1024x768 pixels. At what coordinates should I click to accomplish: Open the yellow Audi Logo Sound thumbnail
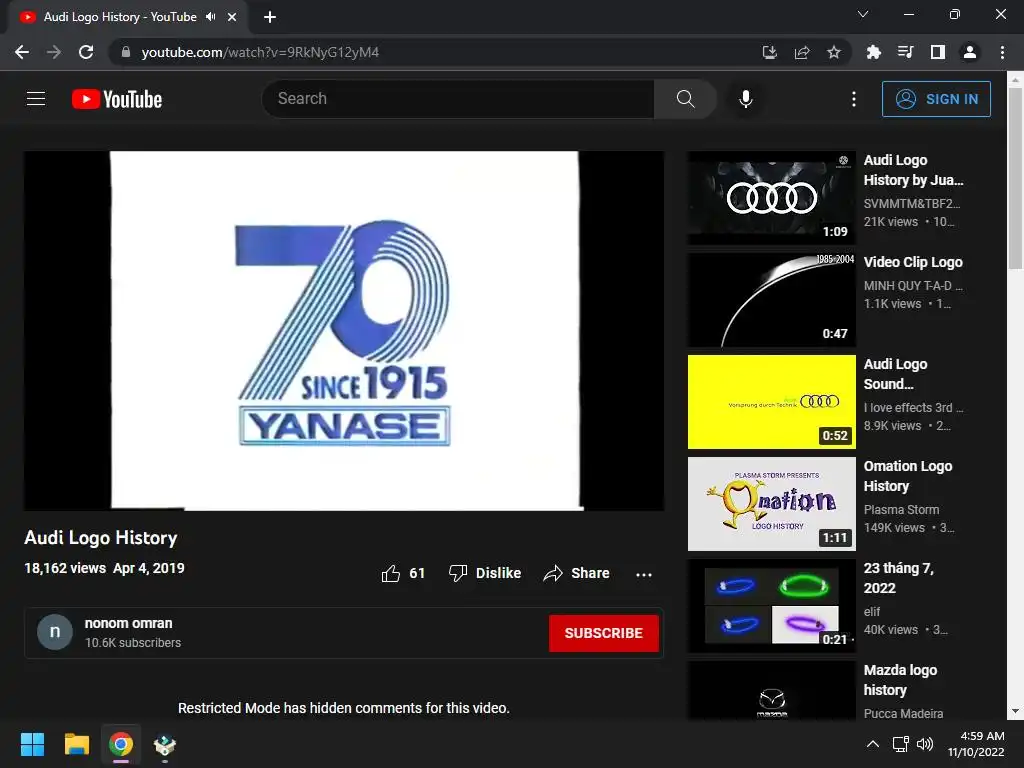[x=771, y=402]
